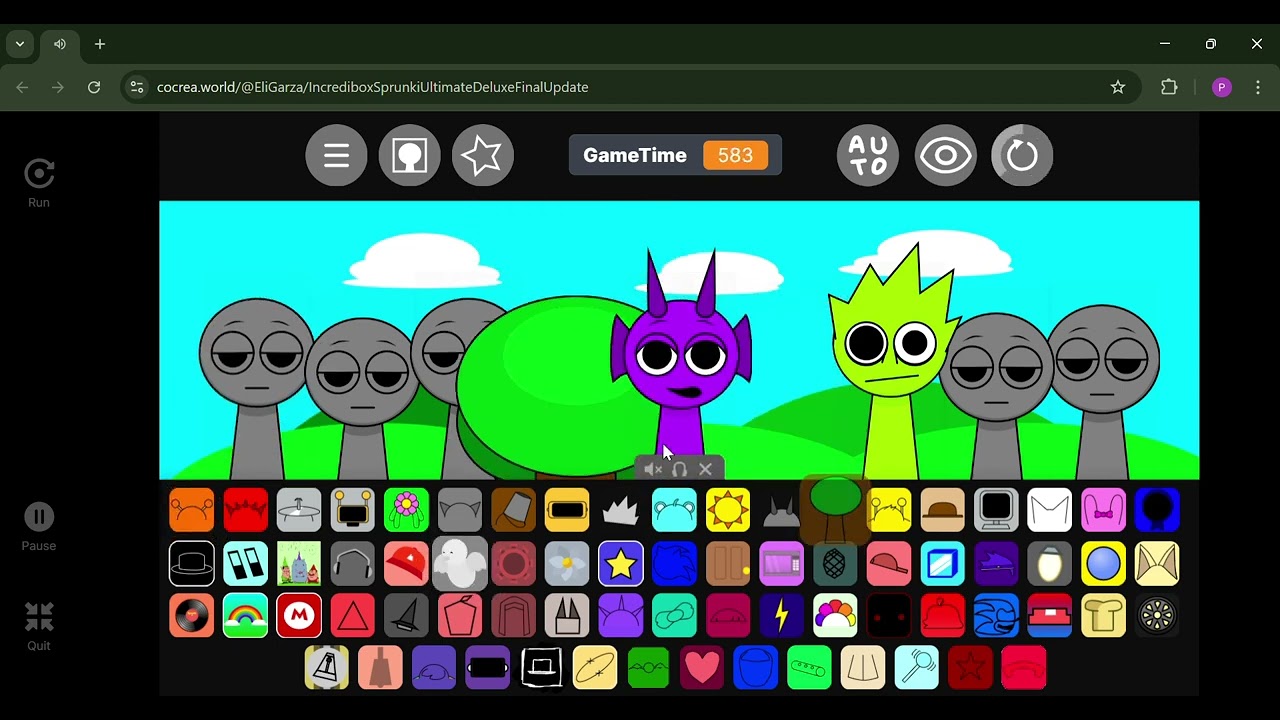This screenshot has height=720, width=1280.
Task: Select the green flute icon
Action: coord(809,668)
